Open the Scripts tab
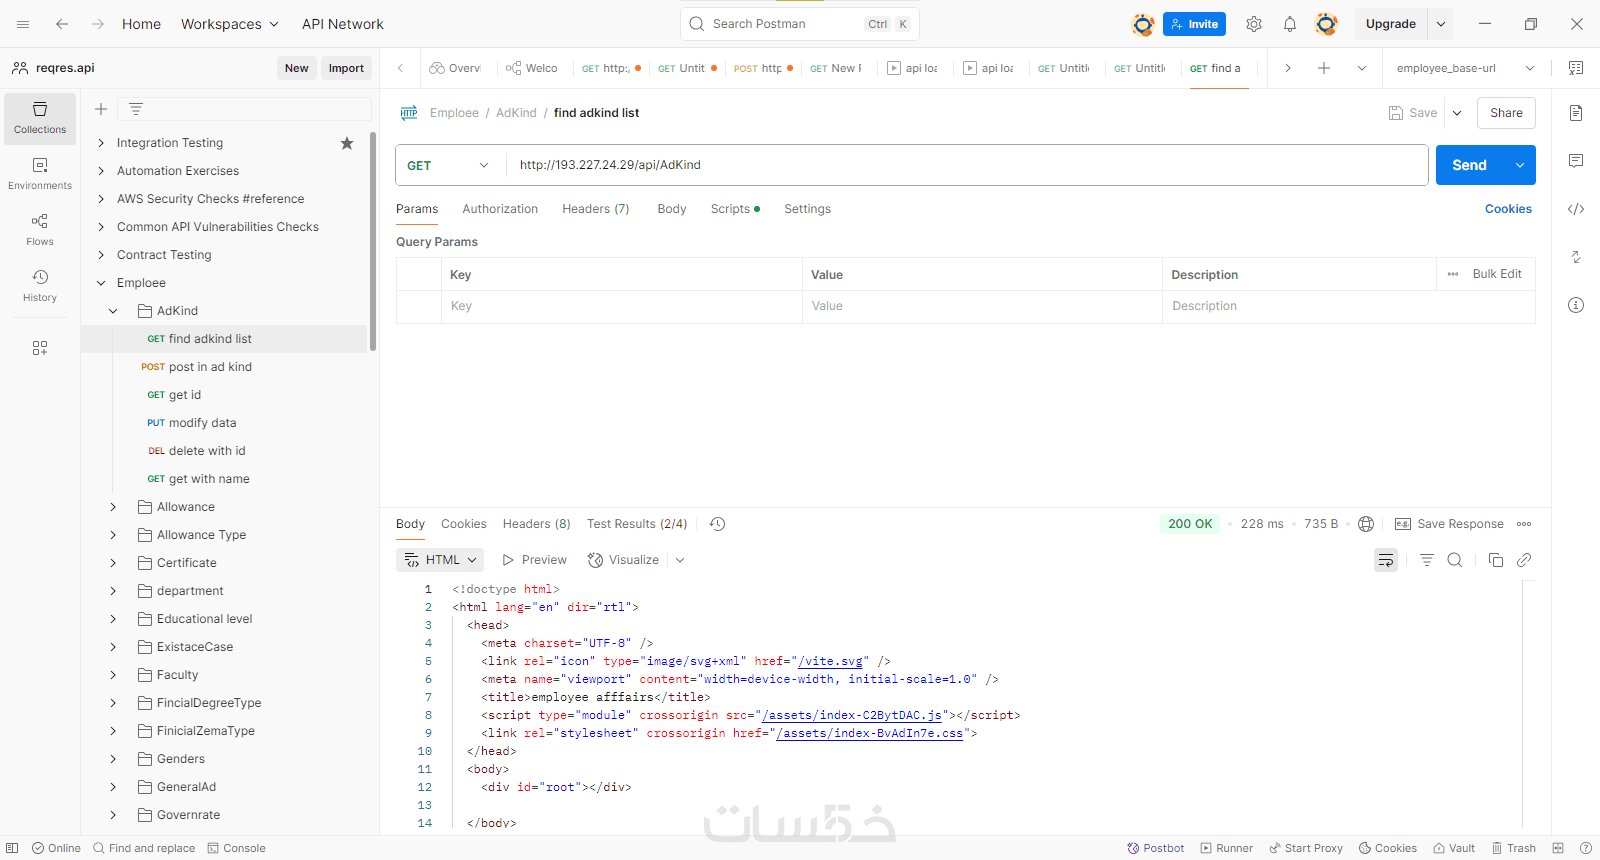The width and height of the screenshot is (1600, 860). pyautogui.click(x=735, y=209)
